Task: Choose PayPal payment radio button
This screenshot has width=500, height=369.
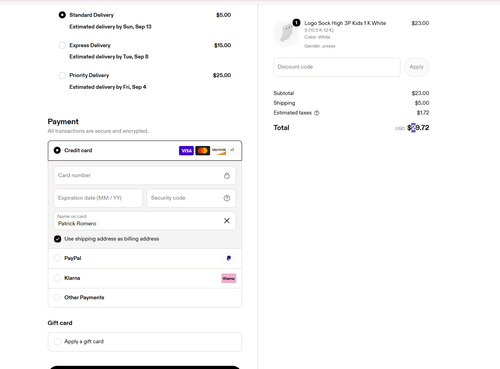Action: 57,258
